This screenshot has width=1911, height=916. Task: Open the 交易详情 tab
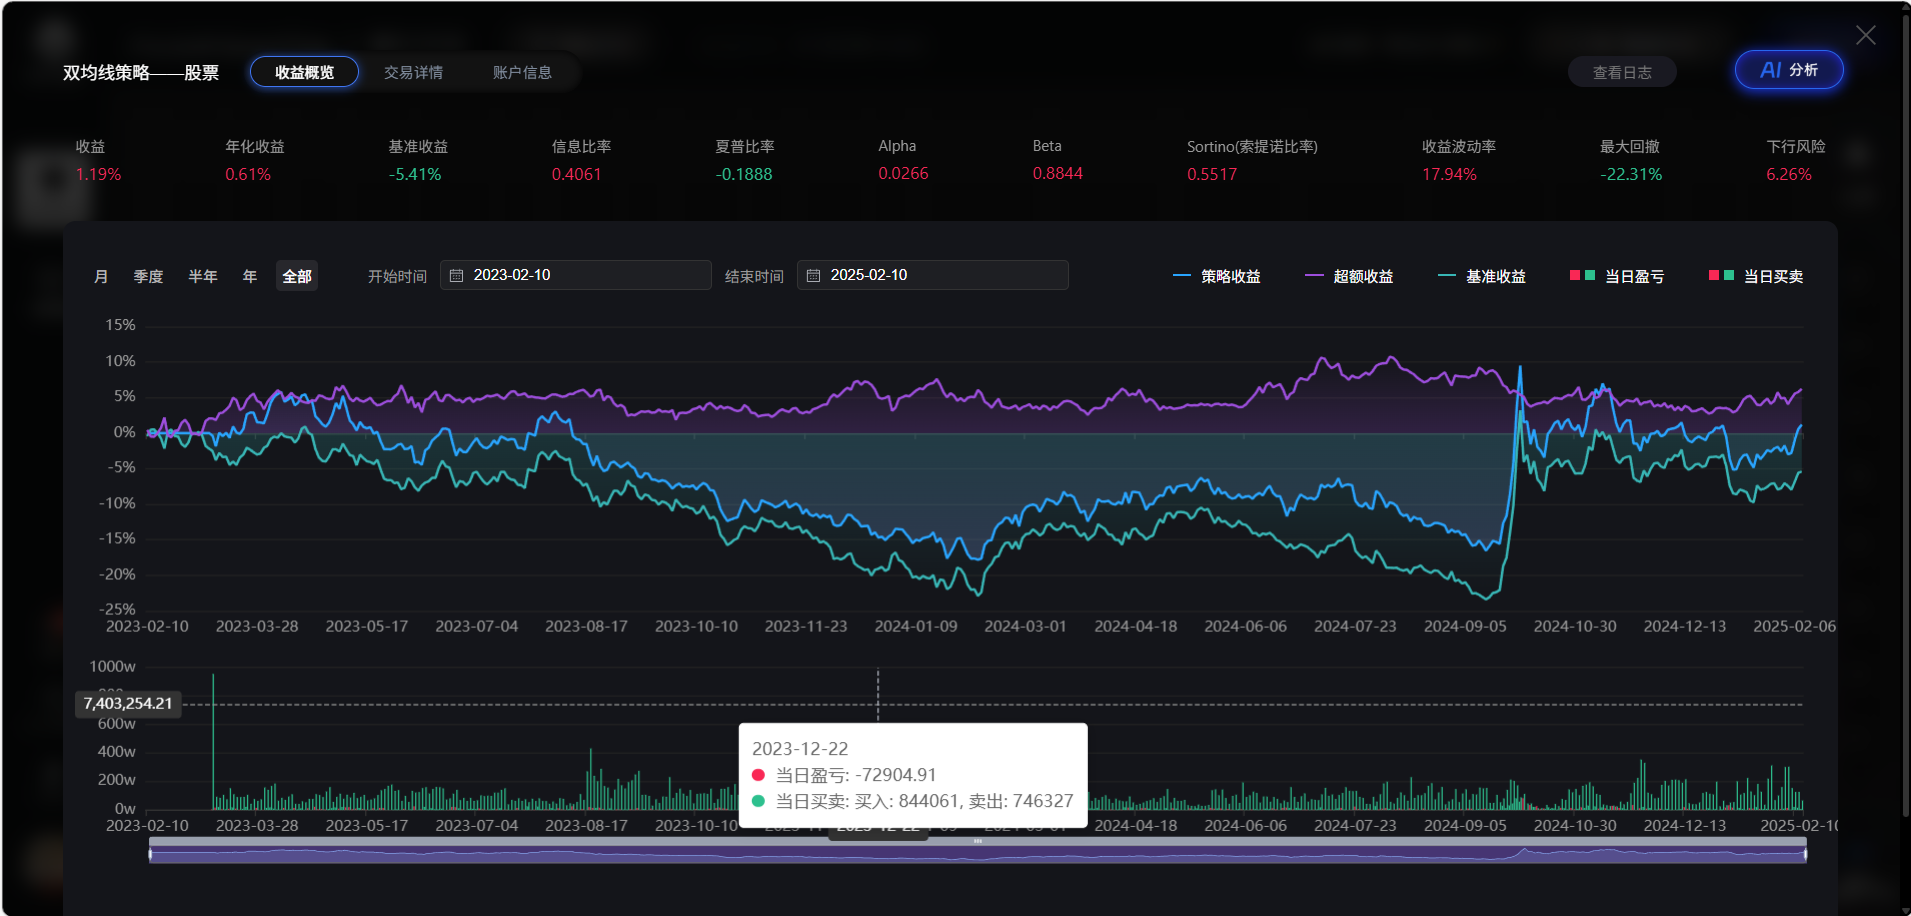pyautogui.click(x=413, y=72)
